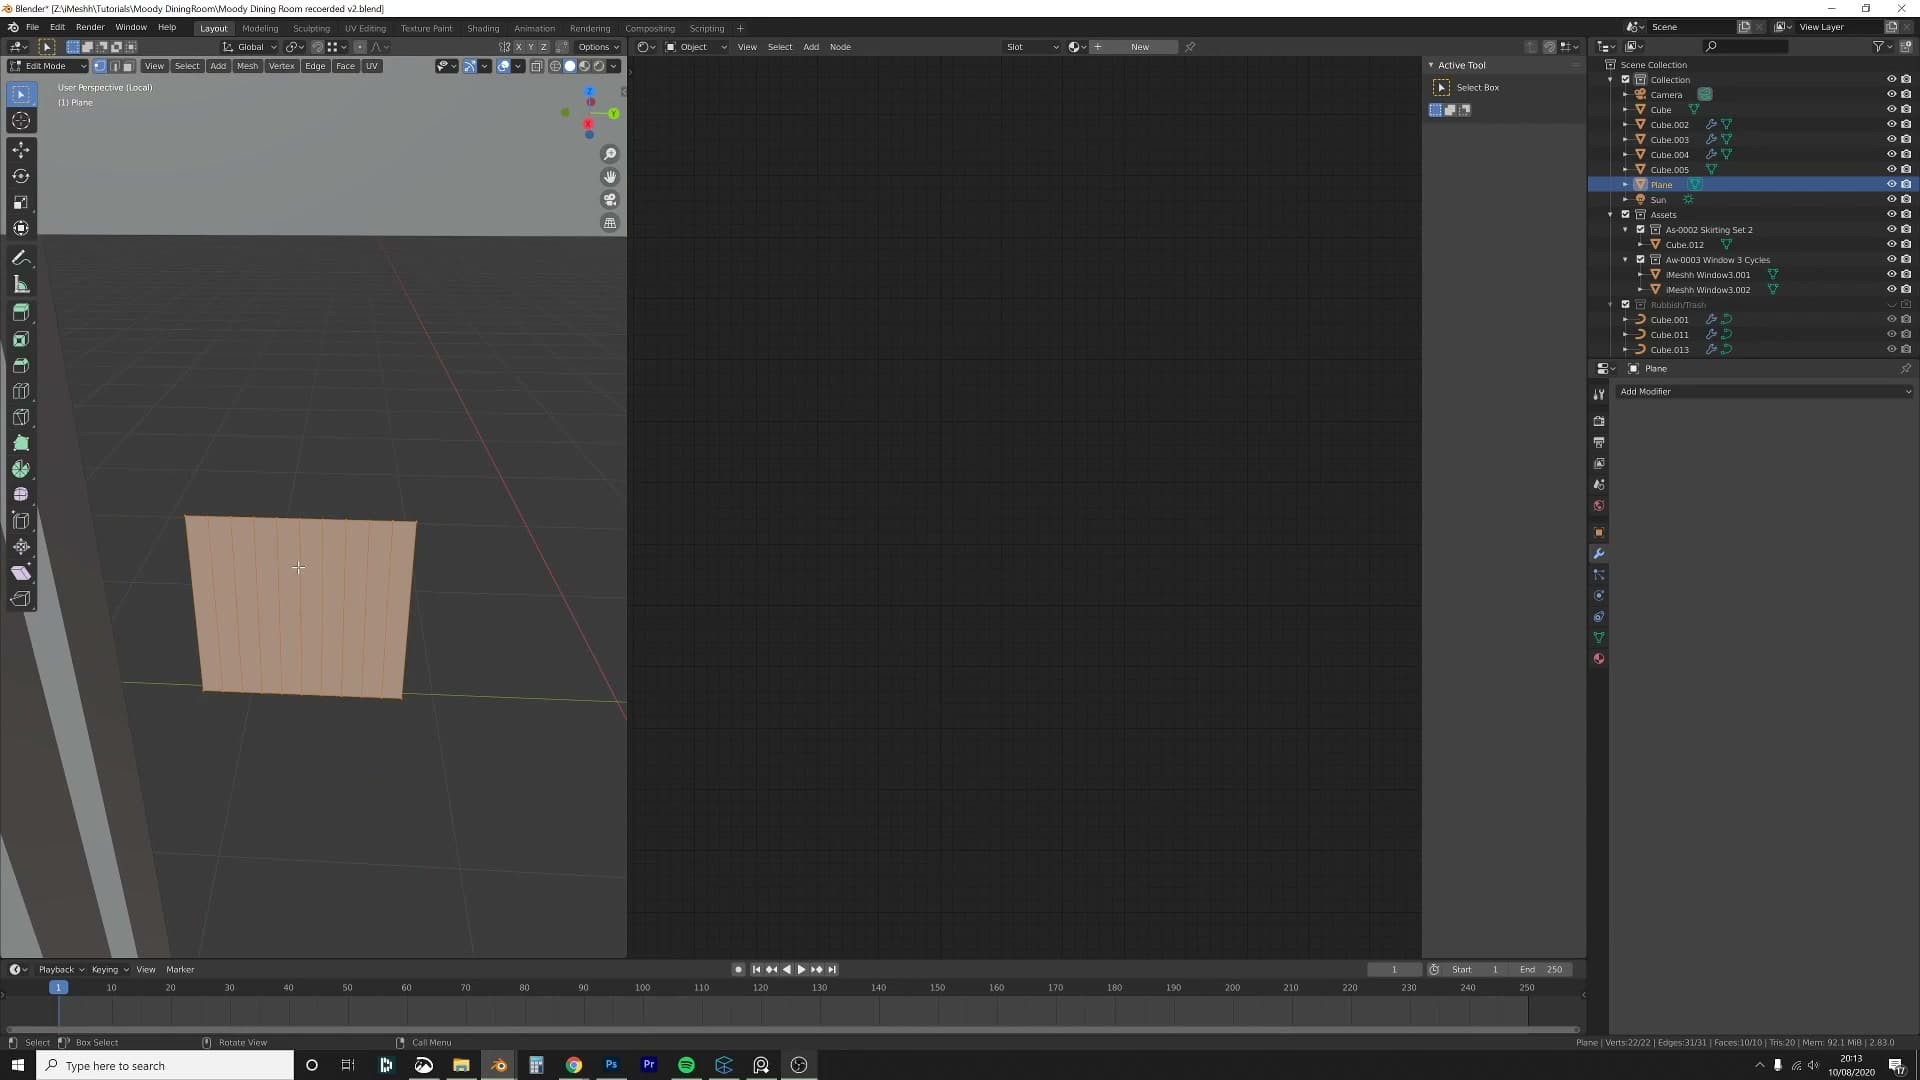Open Spotify from the Windows taskbar
The width and height of the screenshot is (1920, 1080).
tap(686, 1066)
